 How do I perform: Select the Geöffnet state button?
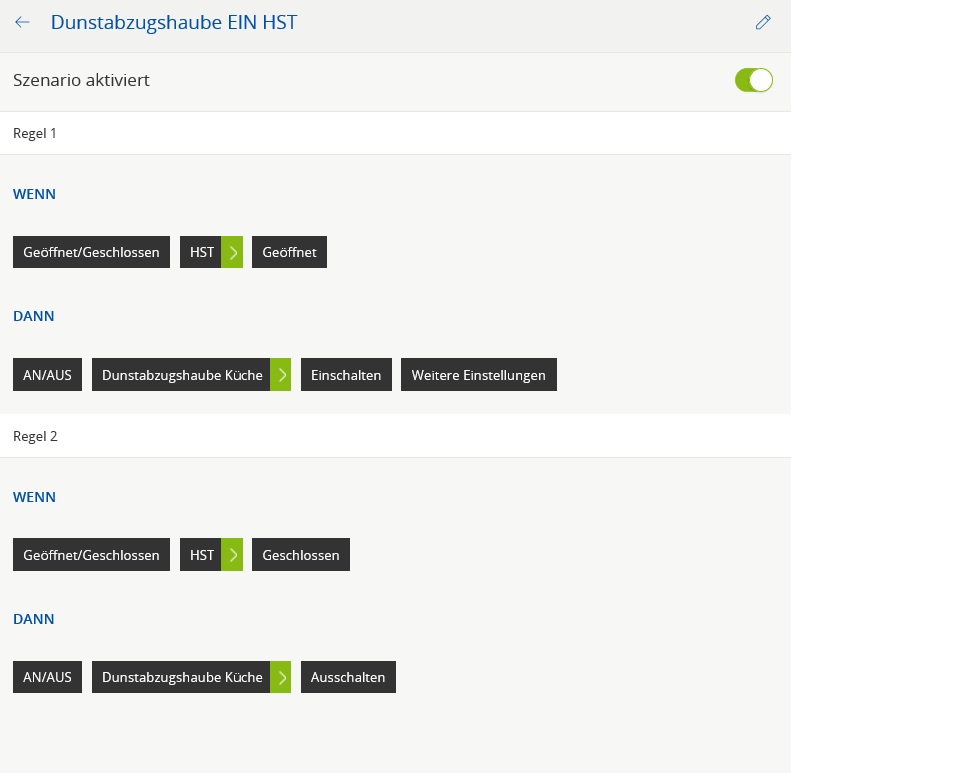click(289, 252)
